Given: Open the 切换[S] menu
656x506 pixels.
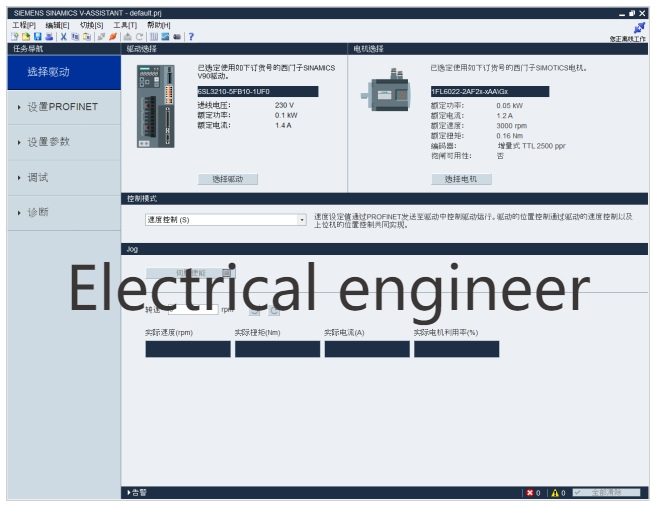Looking at the screenshot, I should point(91,25).
